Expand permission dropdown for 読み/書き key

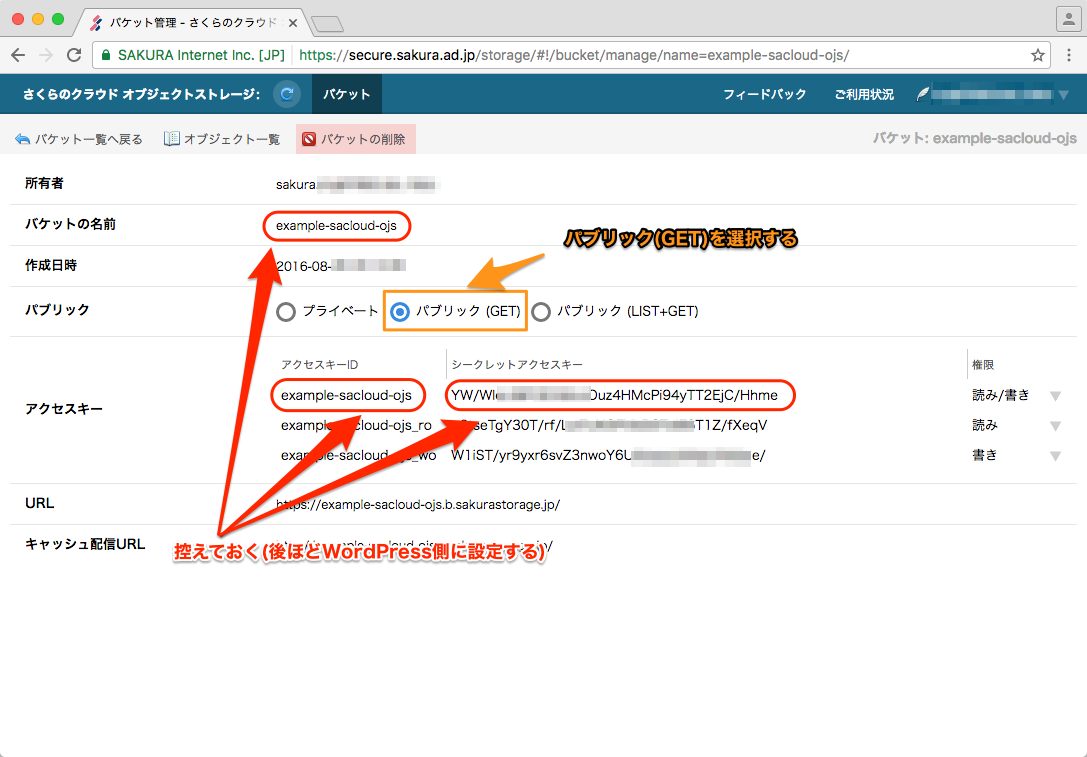[x=1055, y=396]
